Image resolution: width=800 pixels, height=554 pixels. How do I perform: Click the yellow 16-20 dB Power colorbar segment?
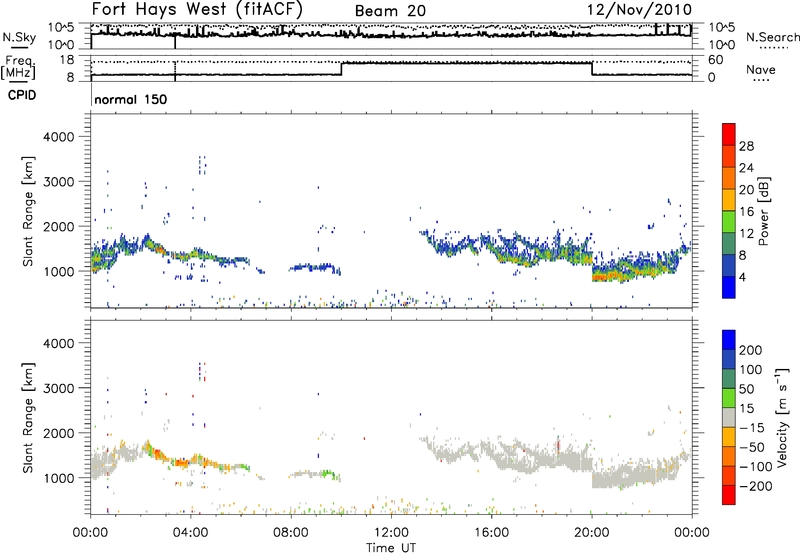tap(729, 200)
